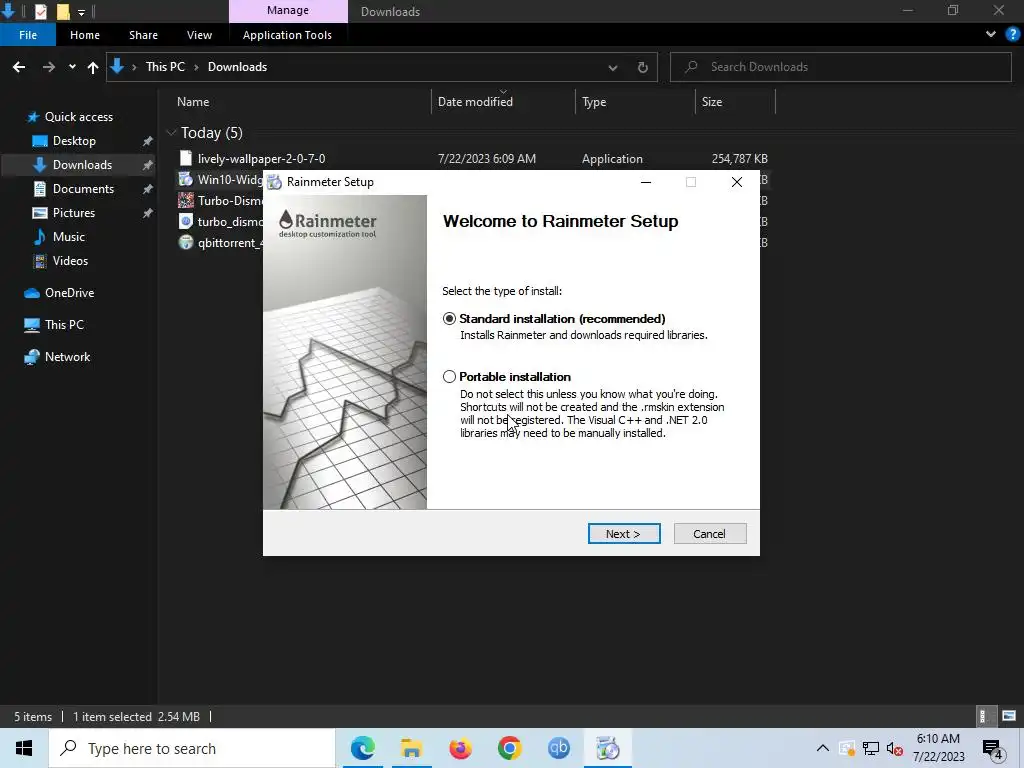The image size is (1024, 768).
Task: Launch Microsoft Edge from taskbar
Action: pyautogui.click(x=362, y=748)
